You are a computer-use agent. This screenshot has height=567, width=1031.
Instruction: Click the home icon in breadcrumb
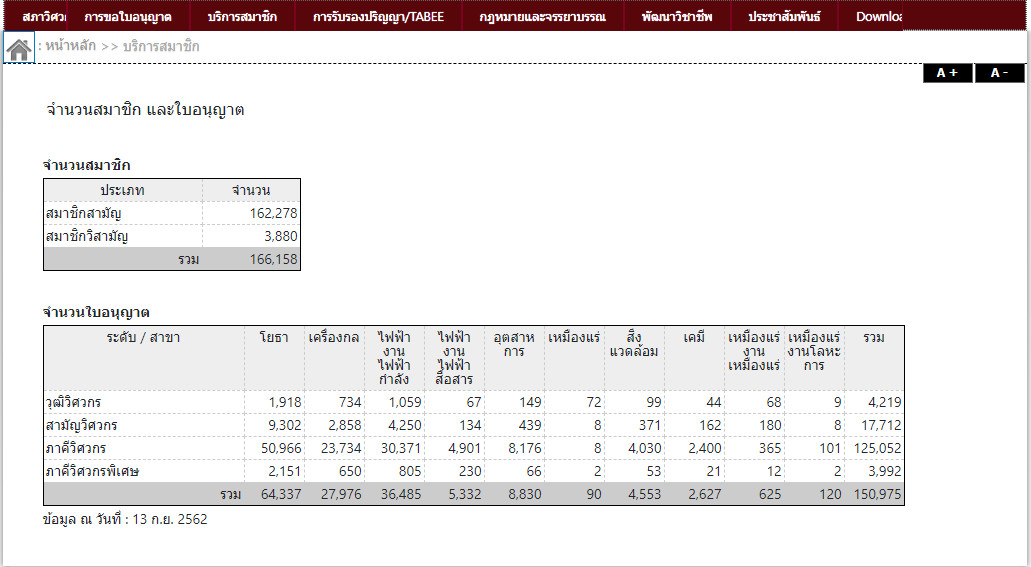(19, 49)
